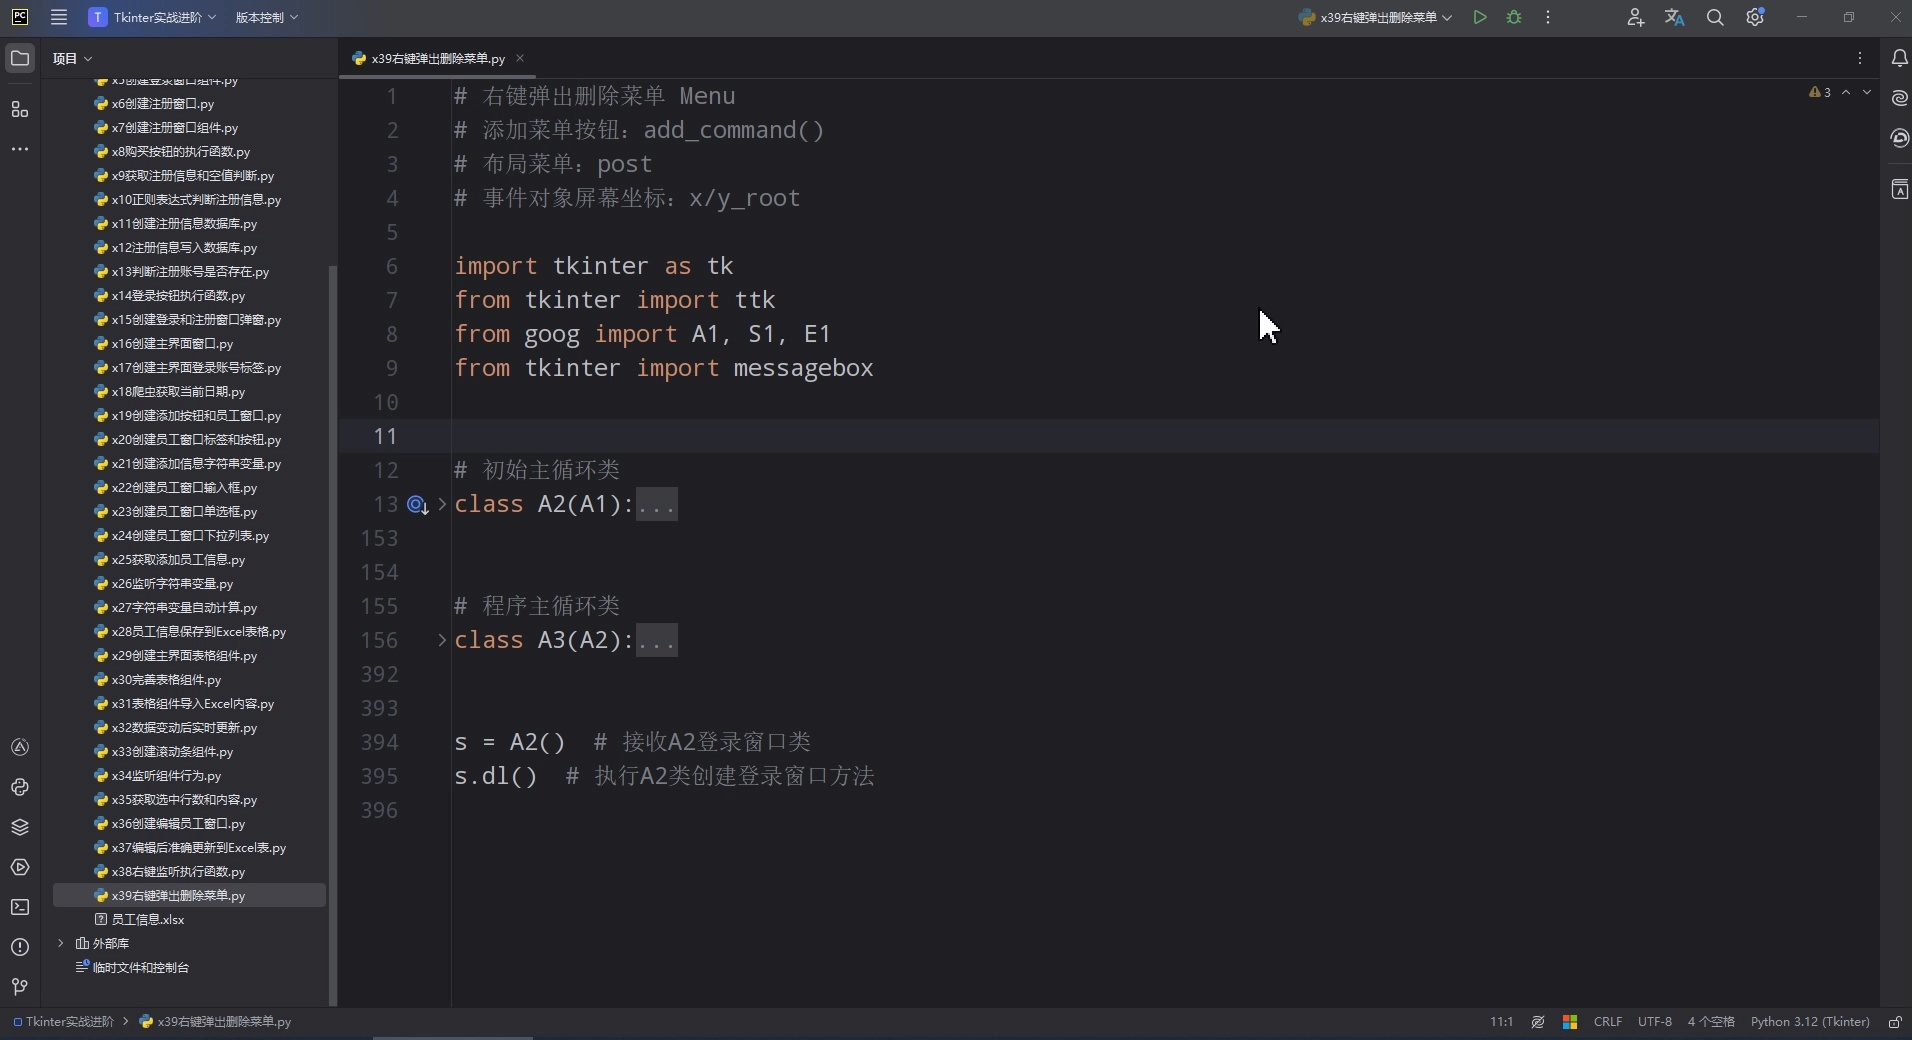Expand the 外部库 node in project tree
The image size is (1912, 1040).
click(x=63, y=943)
